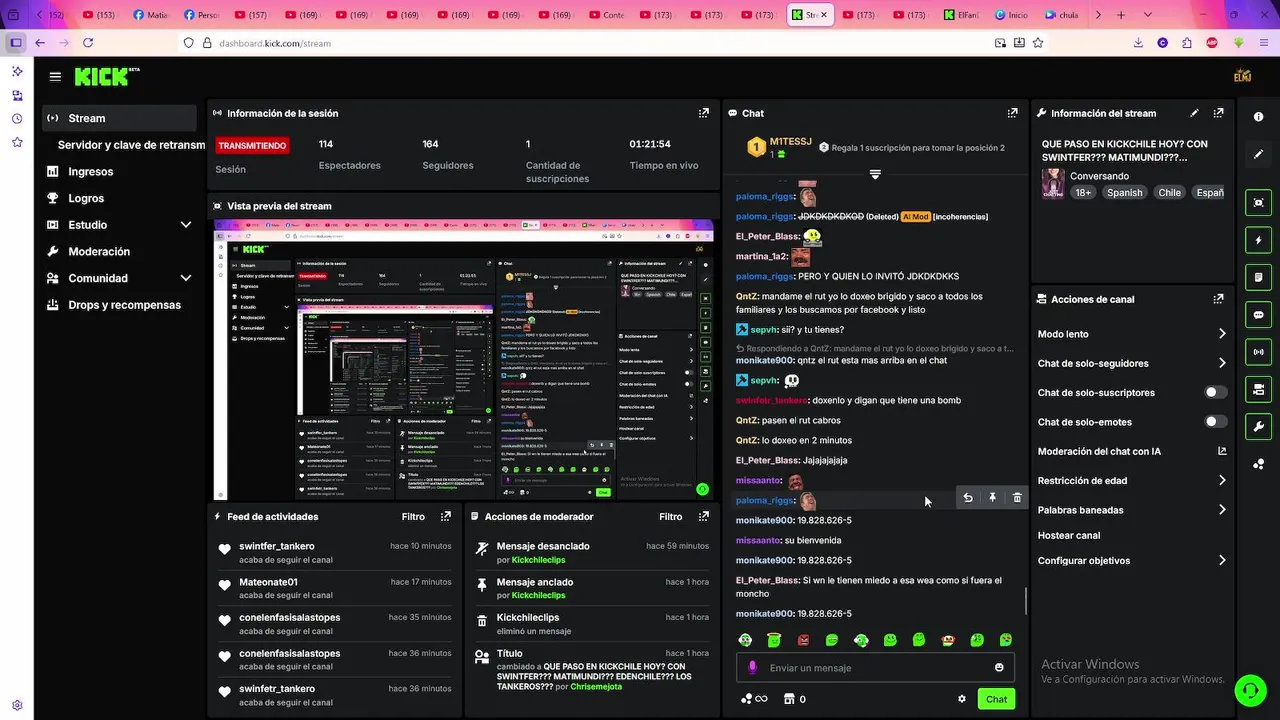Open chat settings gear icon
The image size is (1280, 720).
(962, 699)
